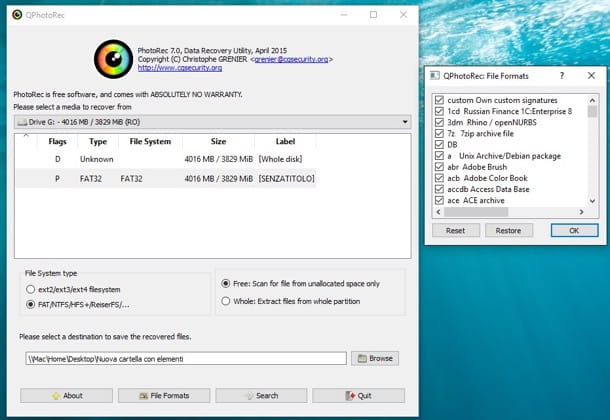The width and height of the screenshot is (610, 420).
Task: Toggle the acb Adobe Color Book checkbox
Action: click(x=439, y=178)
